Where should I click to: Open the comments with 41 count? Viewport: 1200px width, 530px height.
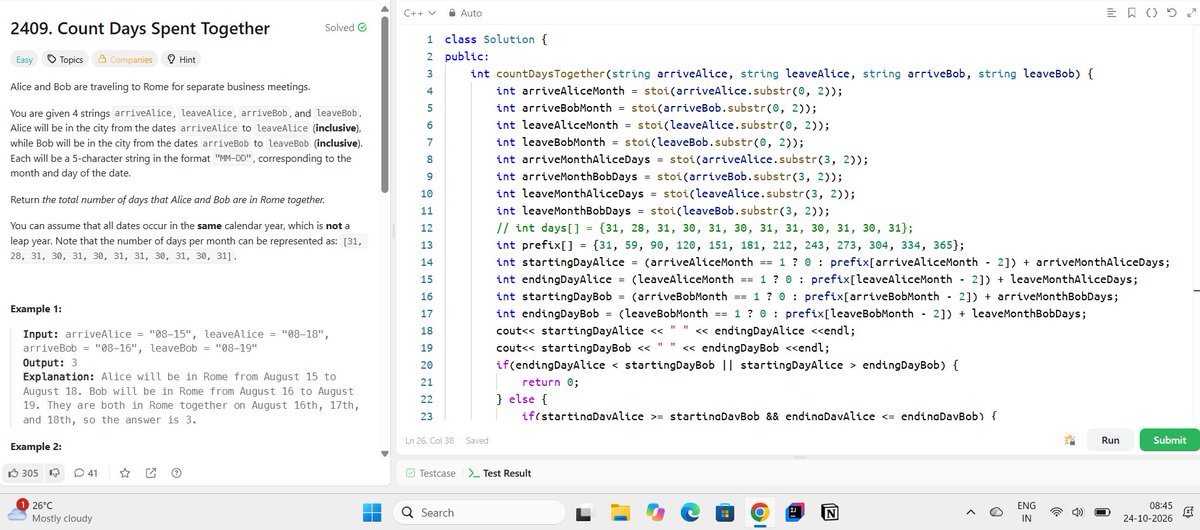point(85,473)
